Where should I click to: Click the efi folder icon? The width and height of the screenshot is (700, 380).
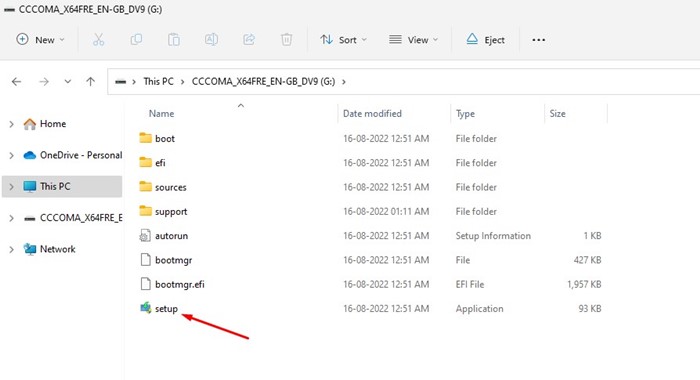coord(145,162)
